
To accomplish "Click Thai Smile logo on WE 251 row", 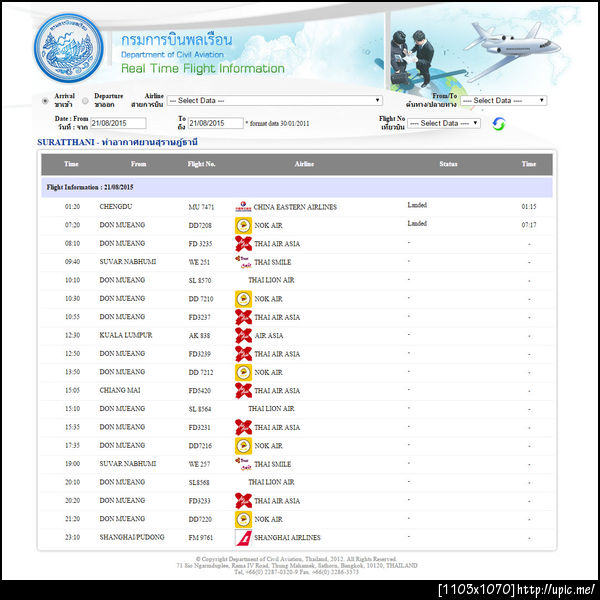I will 243,262.
